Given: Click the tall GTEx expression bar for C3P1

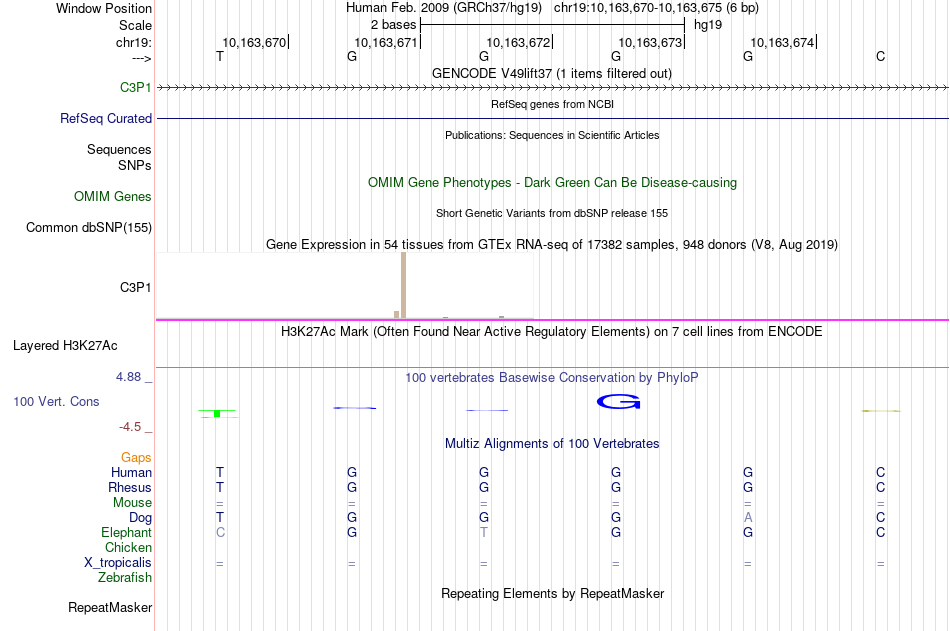Looking at the screenshot, I should tap(404, 285).
